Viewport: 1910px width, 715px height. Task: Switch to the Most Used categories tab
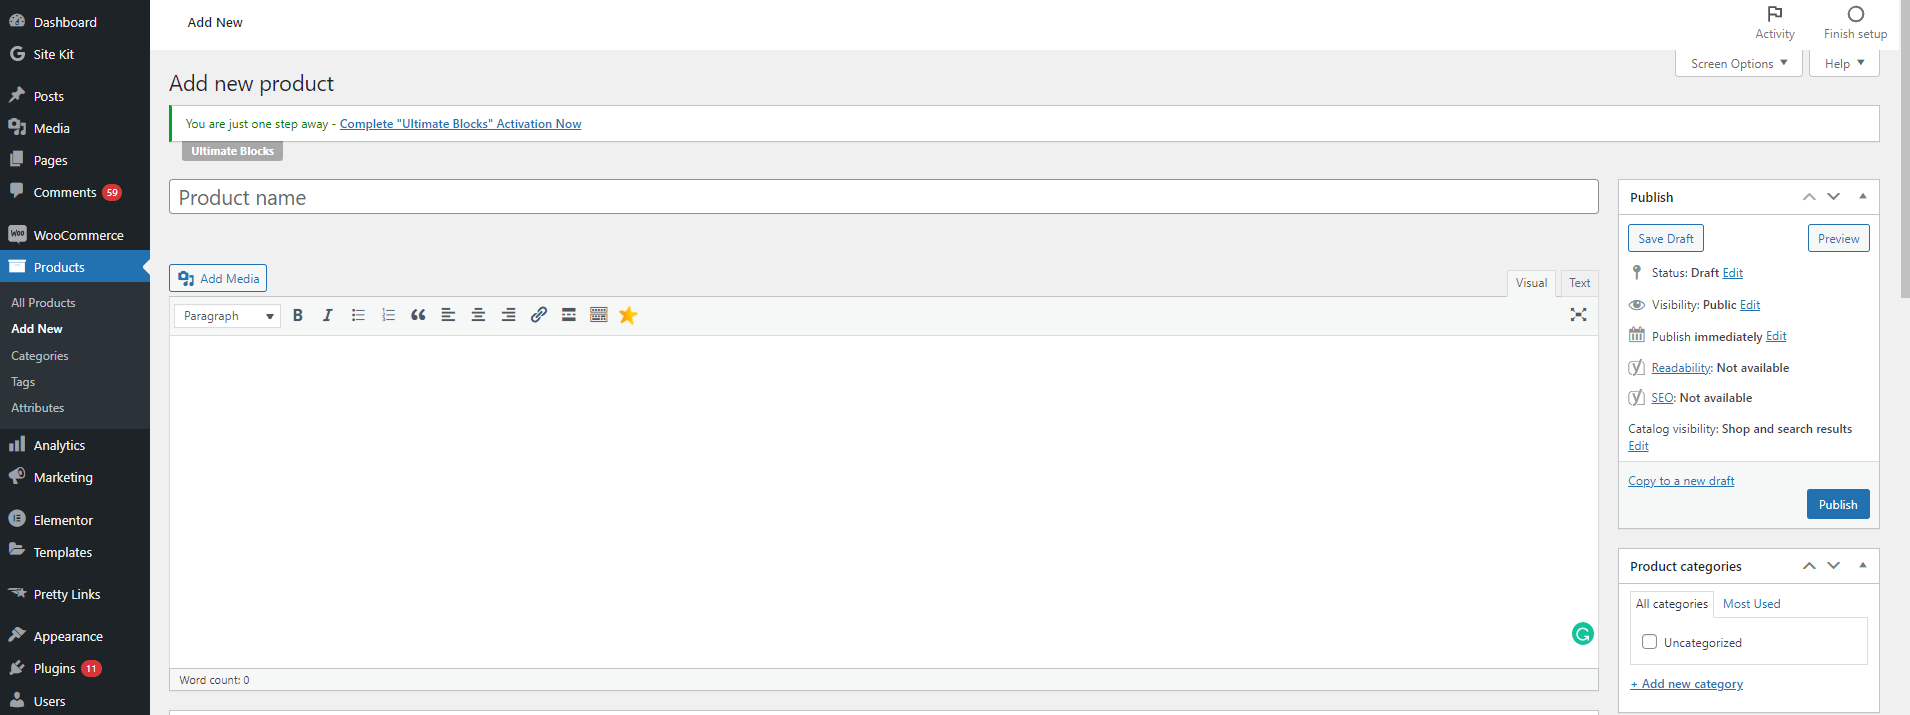point(1751,603)
